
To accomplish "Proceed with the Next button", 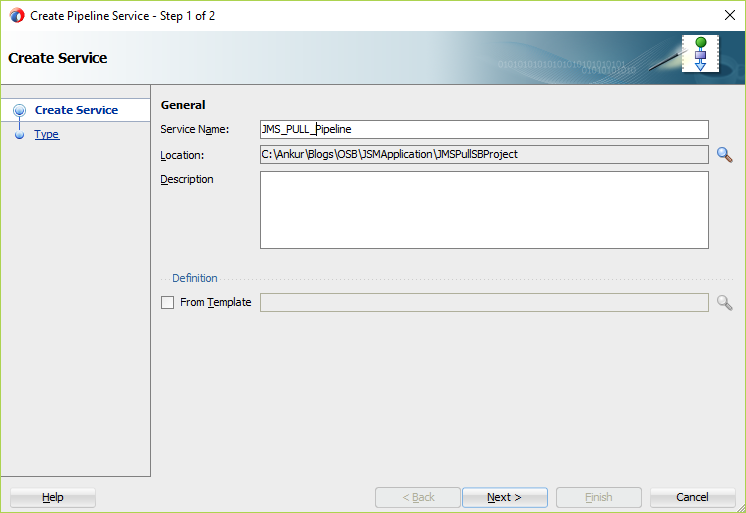I will [x=505, y=497].
